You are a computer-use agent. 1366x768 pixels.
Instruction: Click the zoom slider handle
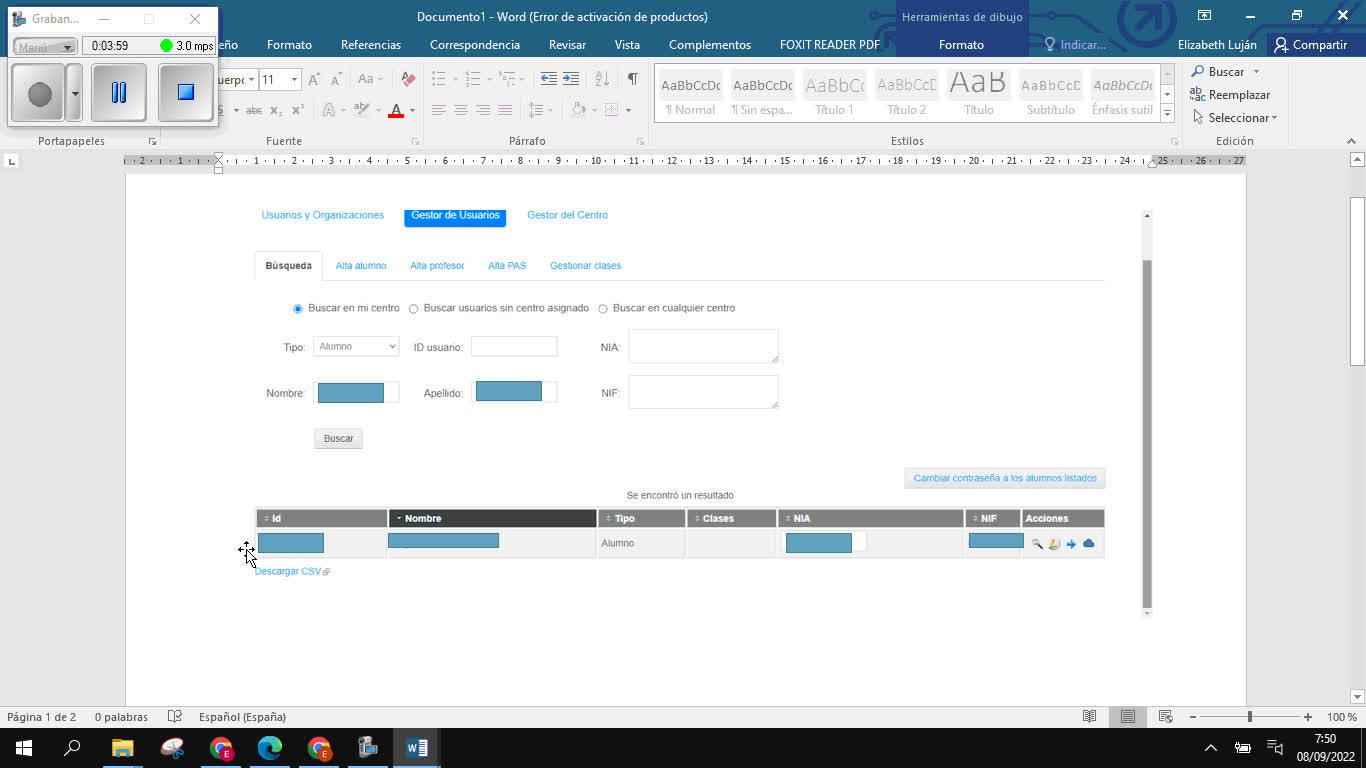coord(1249,717)
